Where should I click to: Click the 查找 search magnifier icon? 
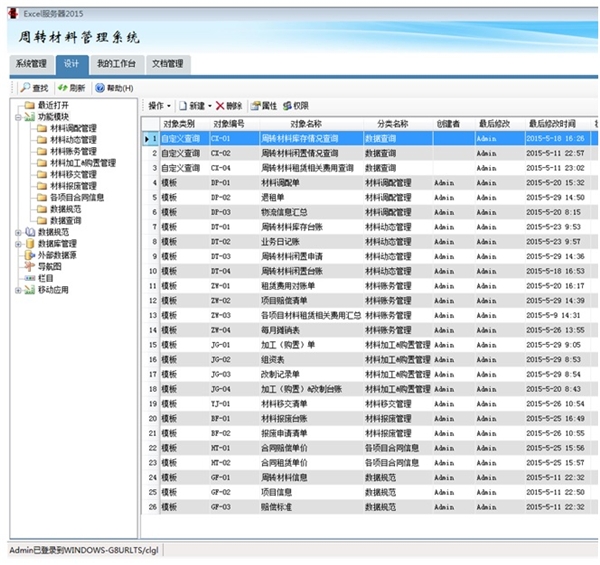[25, 88]
